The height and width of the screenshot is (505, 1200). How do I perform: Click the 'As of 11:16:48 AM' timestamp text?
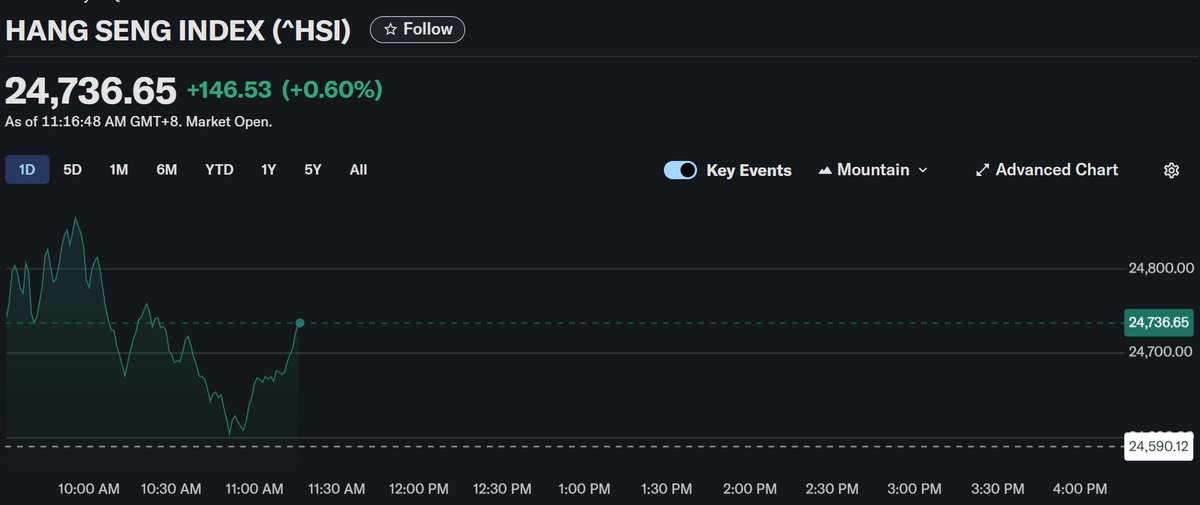pos(139,122)
